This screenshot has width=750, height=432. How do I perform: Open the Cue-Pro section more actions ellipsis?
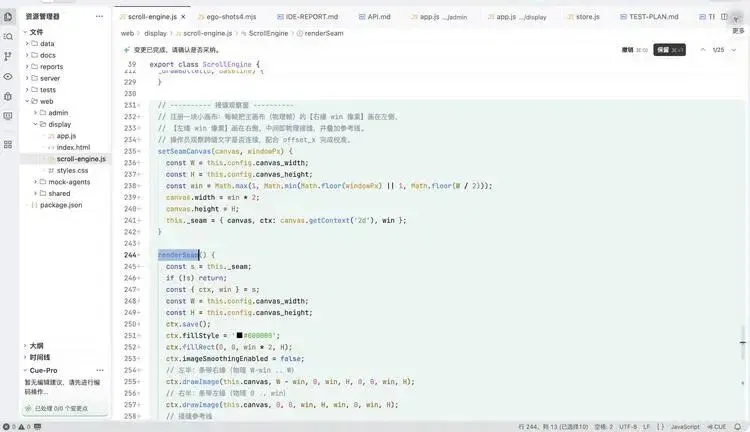[99, 370]
